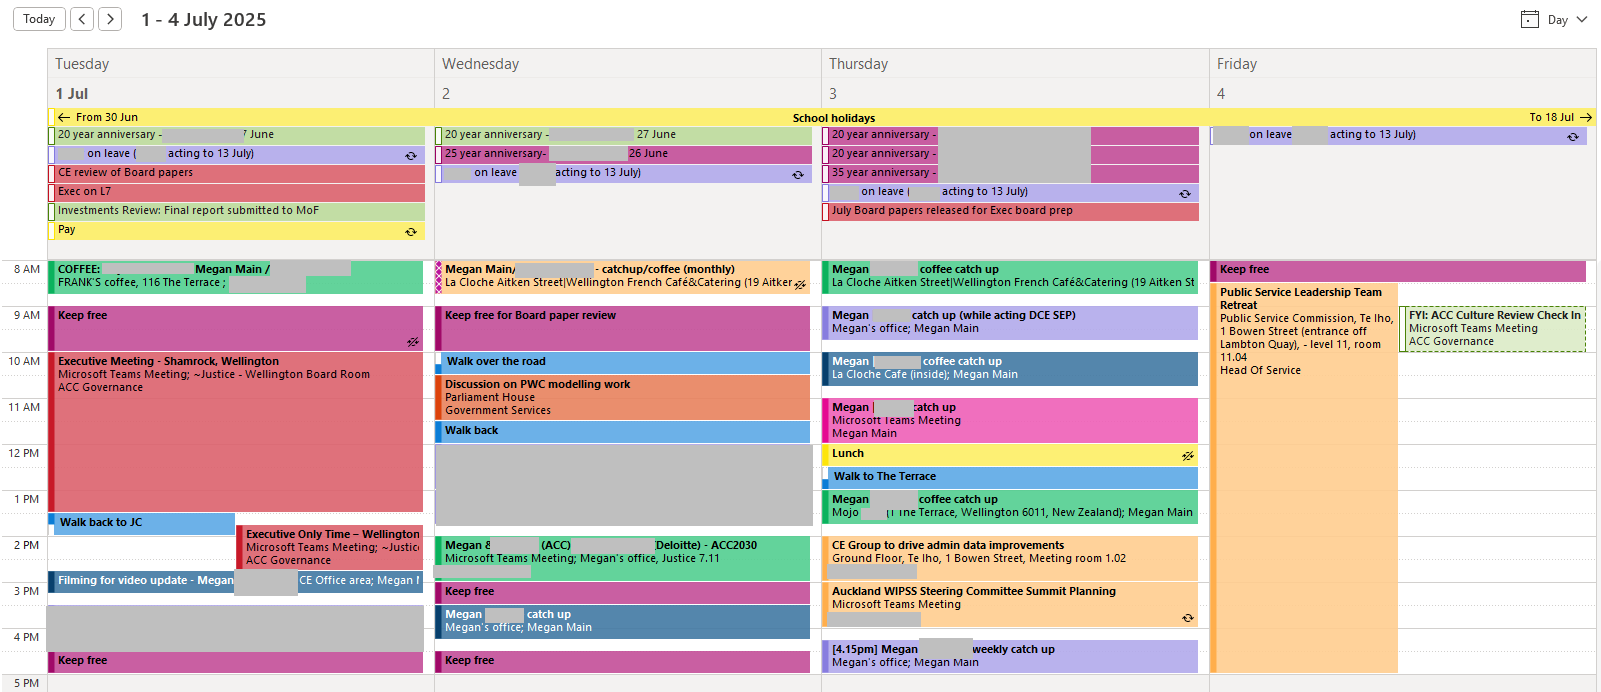The height and width of the screenshot is (692, 1601).
Task: Expand the Day view dropdown chevron
Action: (x=1581, y=19)
